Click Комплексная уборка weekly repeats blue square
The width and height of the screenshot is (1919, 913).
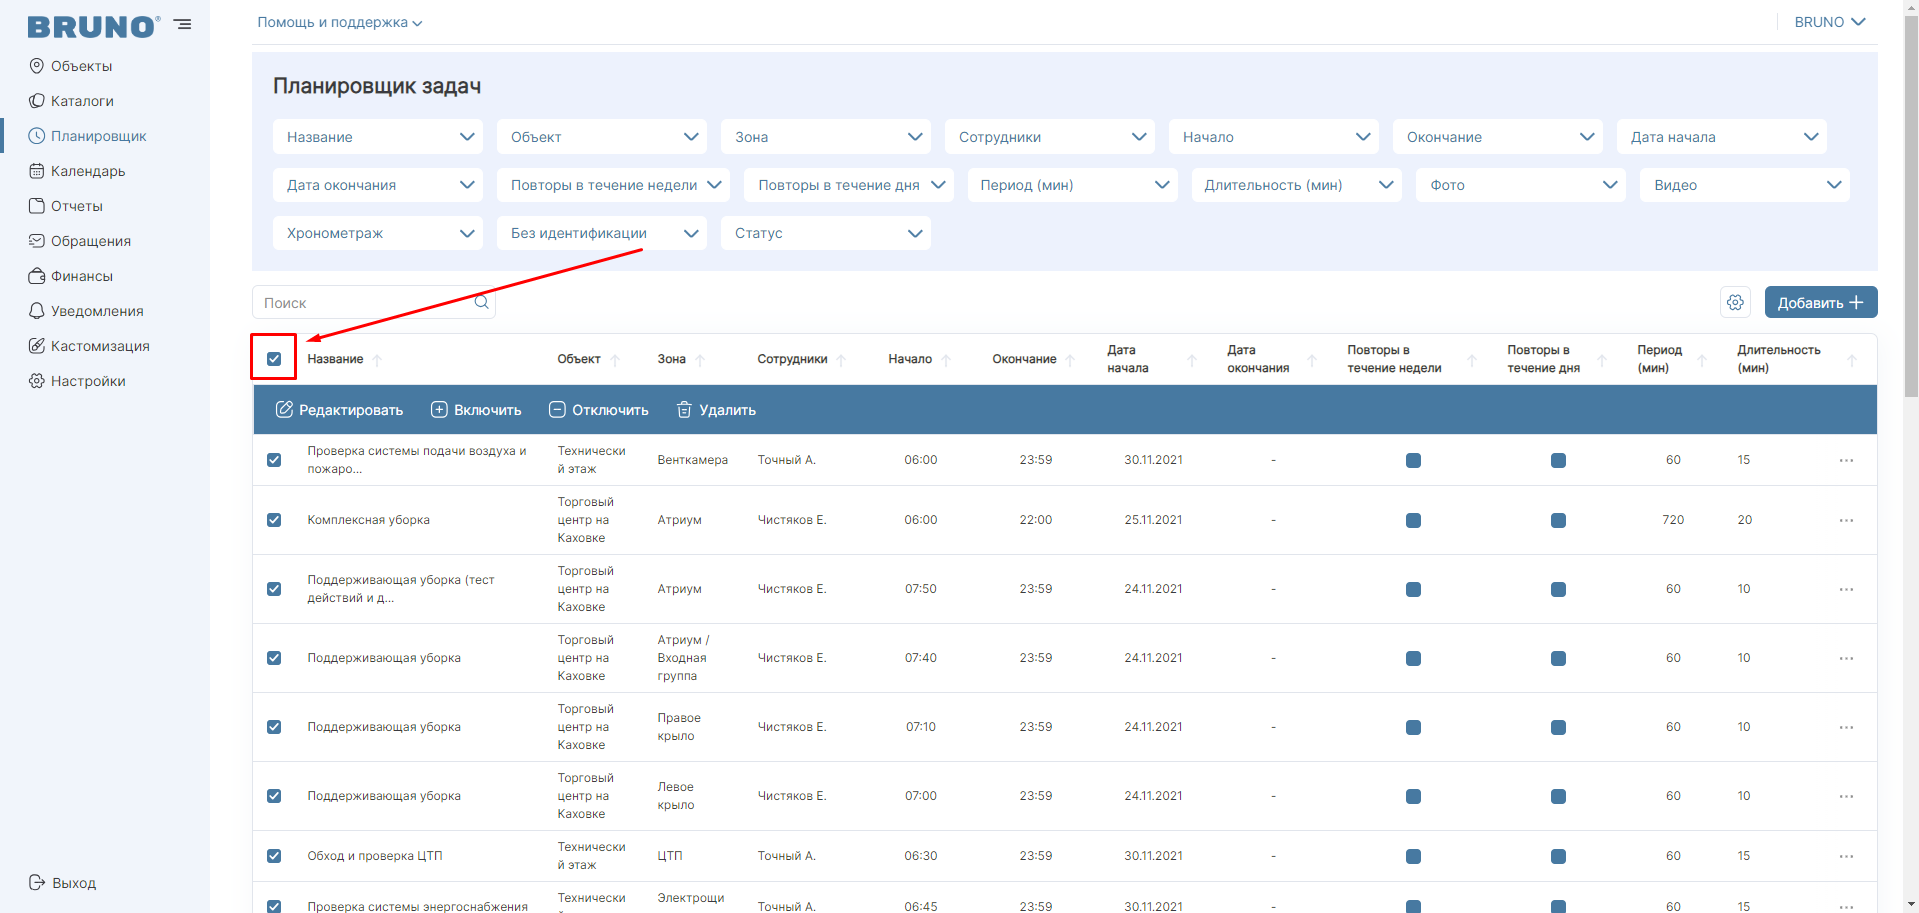(x=1413, y=520)
